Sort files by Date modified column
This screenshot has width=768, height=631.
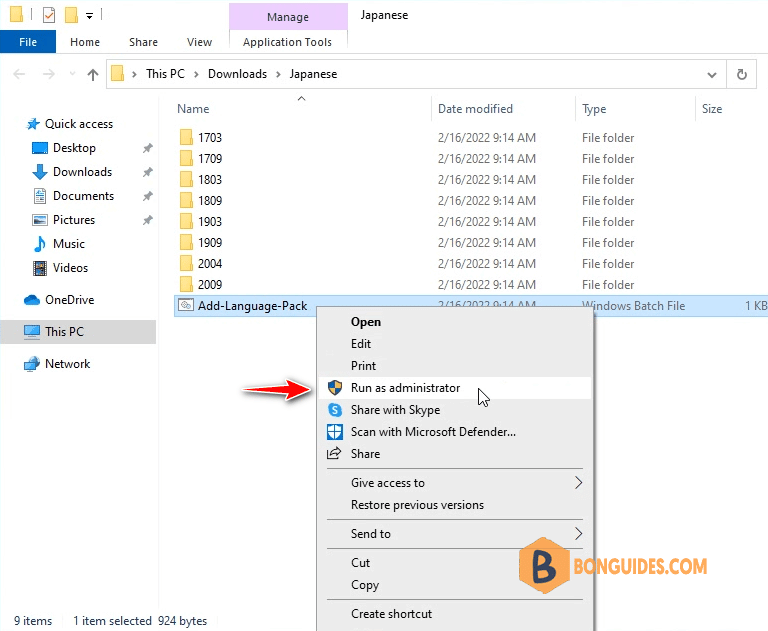tap(475, 109)
